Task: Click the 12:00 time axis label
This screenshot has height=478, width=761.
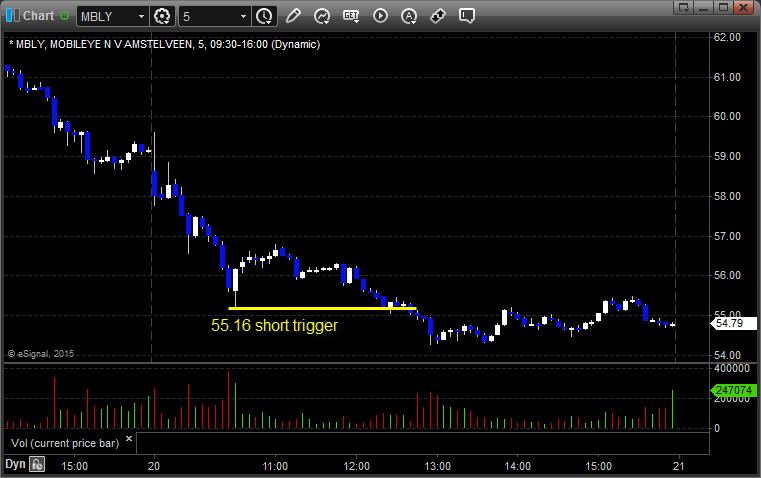Action: click(x=357, y=466)
